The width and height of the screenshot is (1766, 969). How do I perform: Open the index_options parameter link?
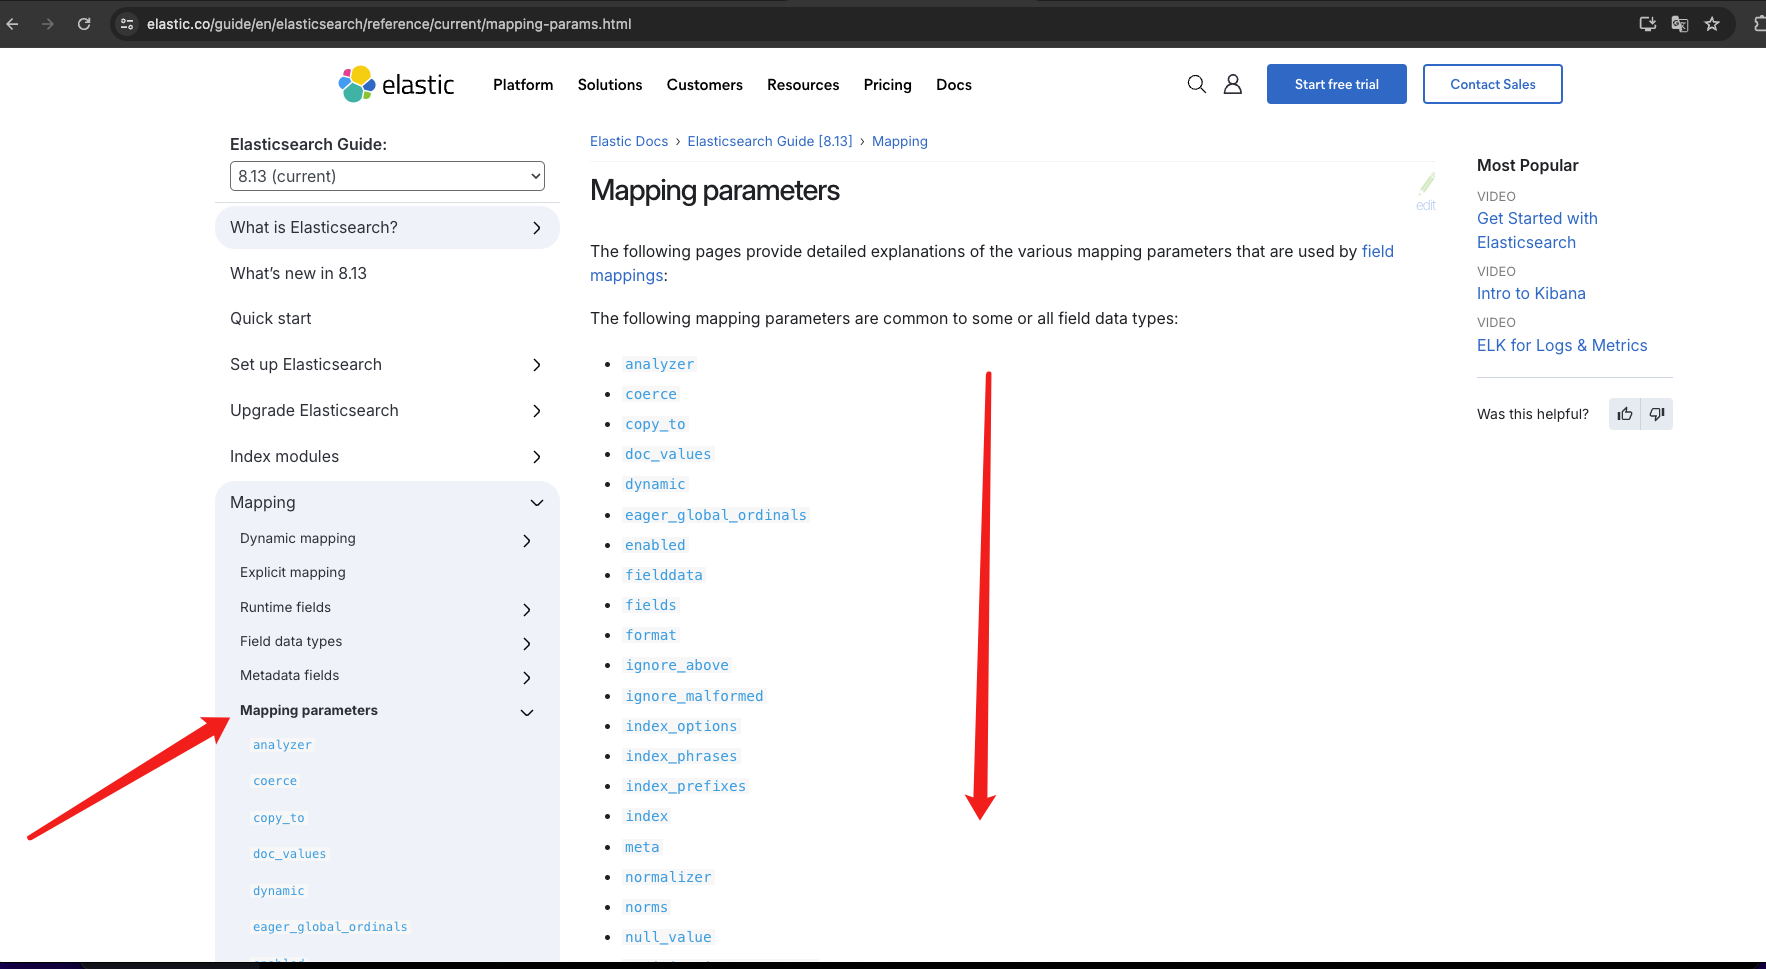tap(681, 726)
